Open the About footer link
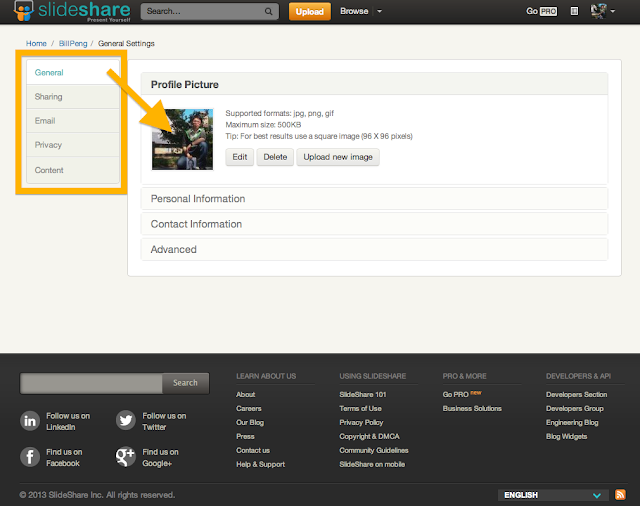Viewport: 640px width, 506px height. point(246,395)
